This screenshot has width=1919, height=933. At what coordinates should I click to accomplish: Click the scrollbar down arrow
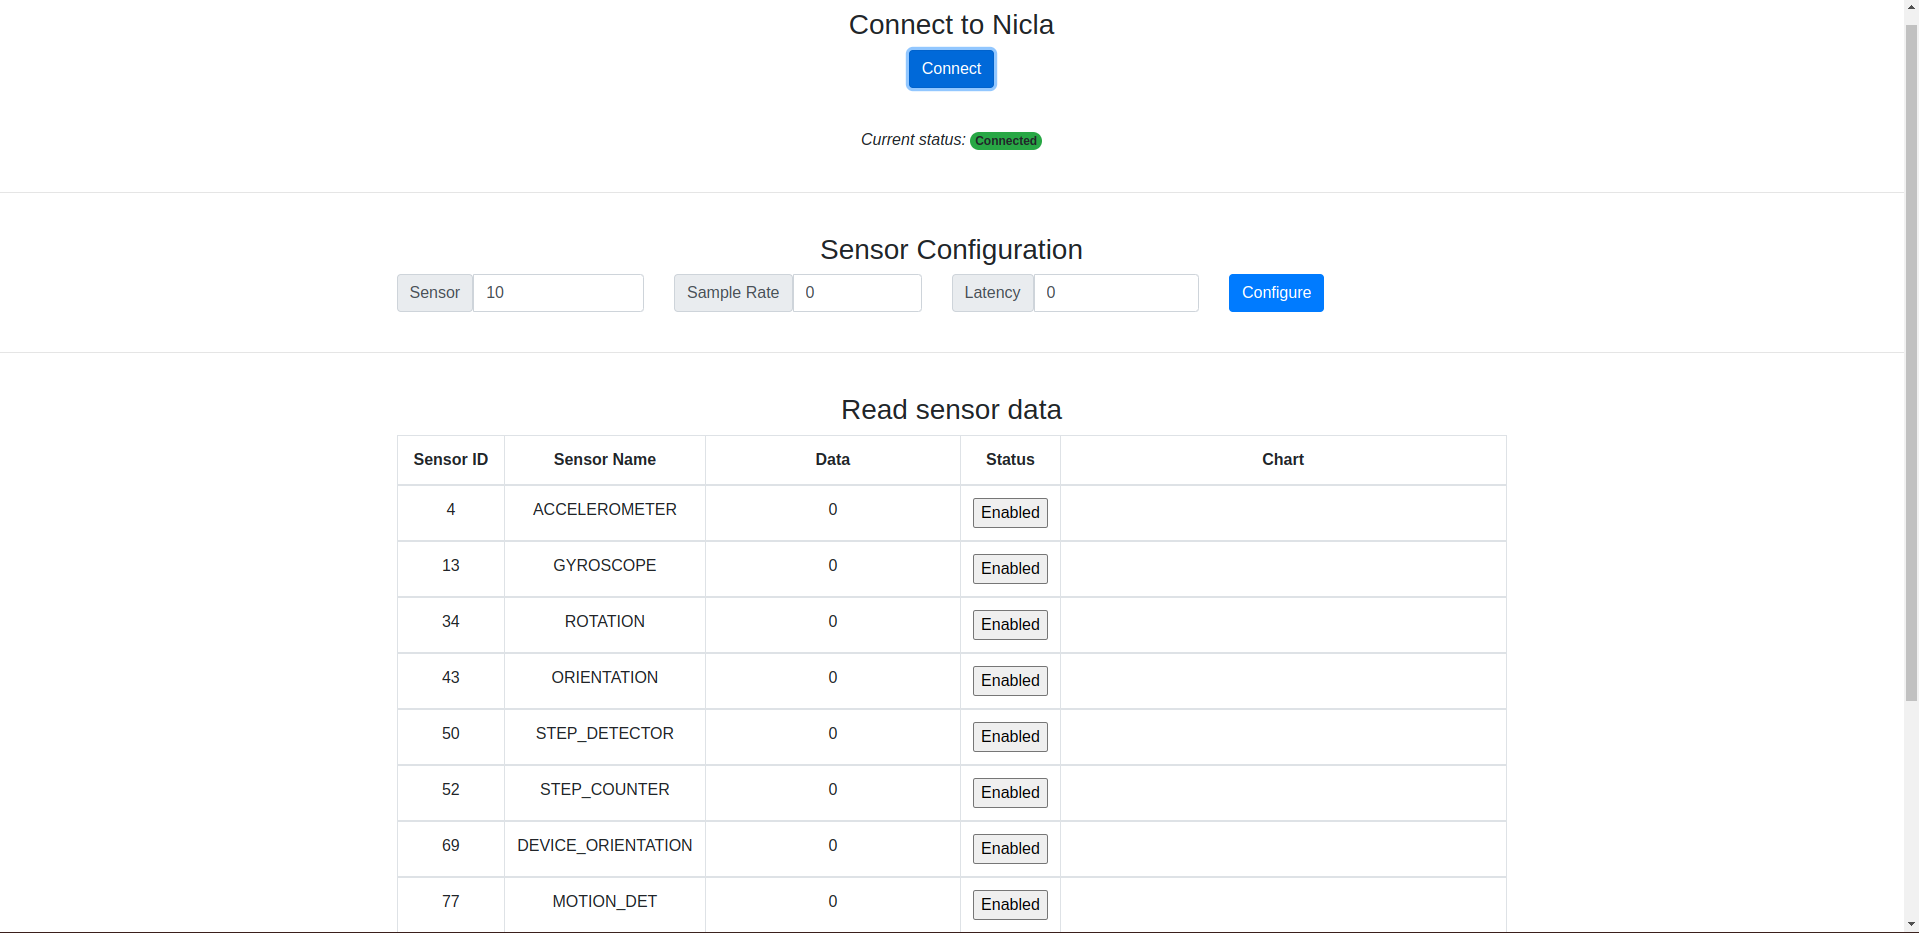pyautogui.click(x=1911, y=925)
